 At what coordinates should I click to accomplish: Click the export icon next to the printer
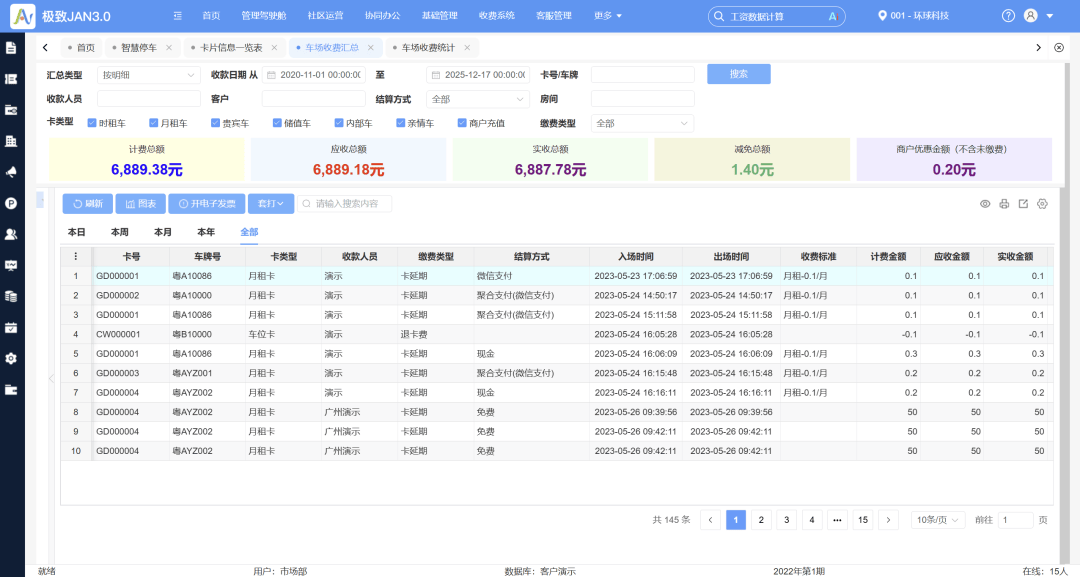pos(1023,203)
